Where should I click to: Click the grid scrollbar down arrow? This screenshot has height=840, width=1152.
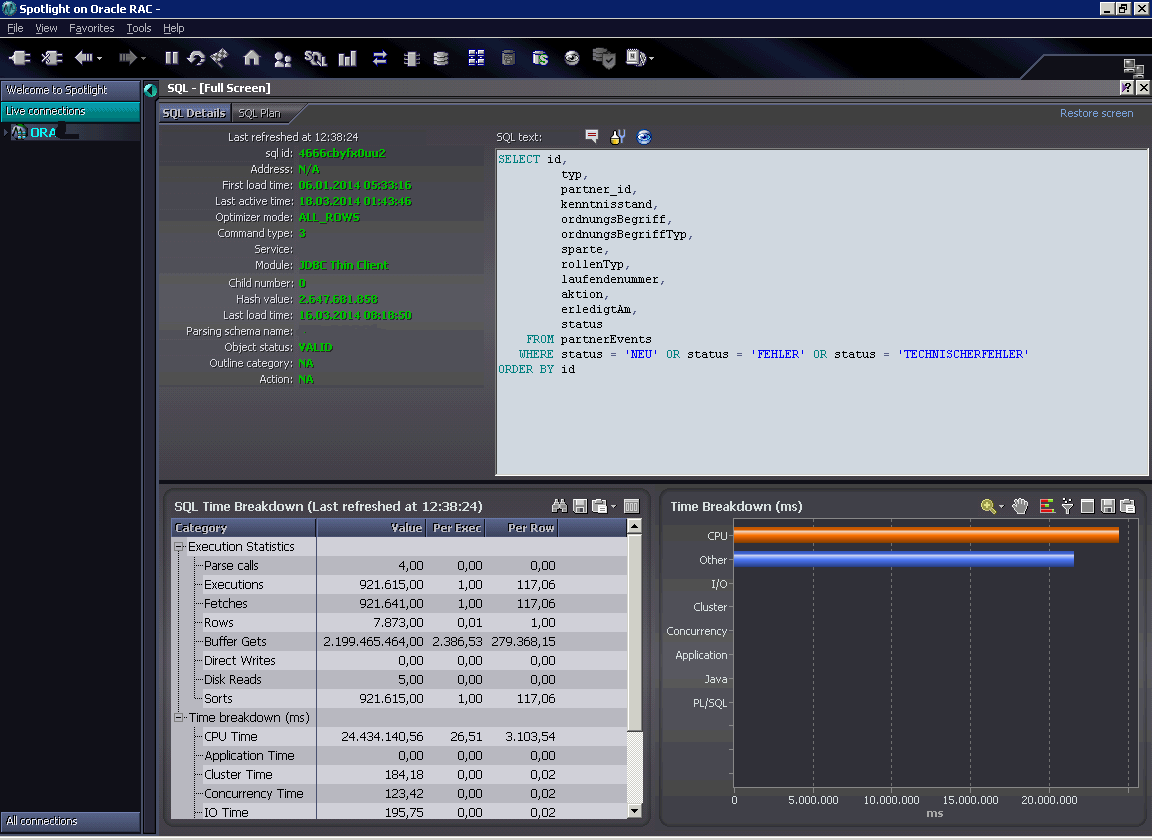click(635, 811)
